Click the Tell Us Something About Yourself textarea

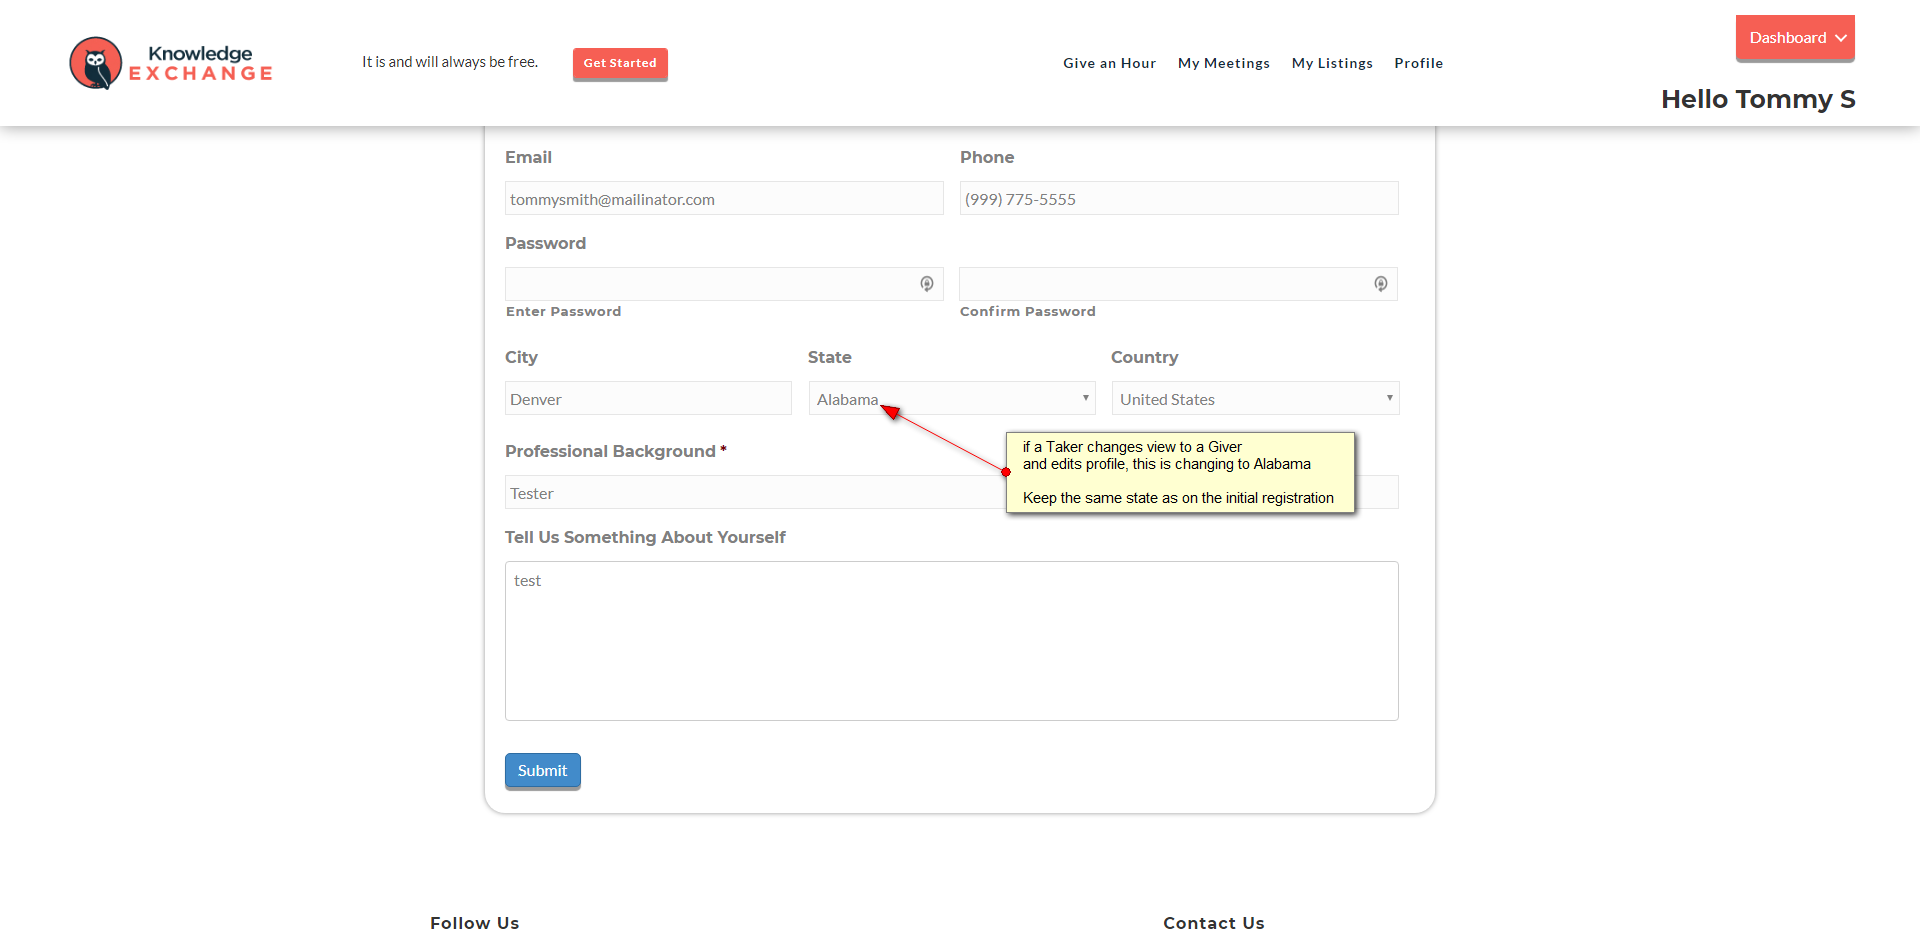pos(950,641)
